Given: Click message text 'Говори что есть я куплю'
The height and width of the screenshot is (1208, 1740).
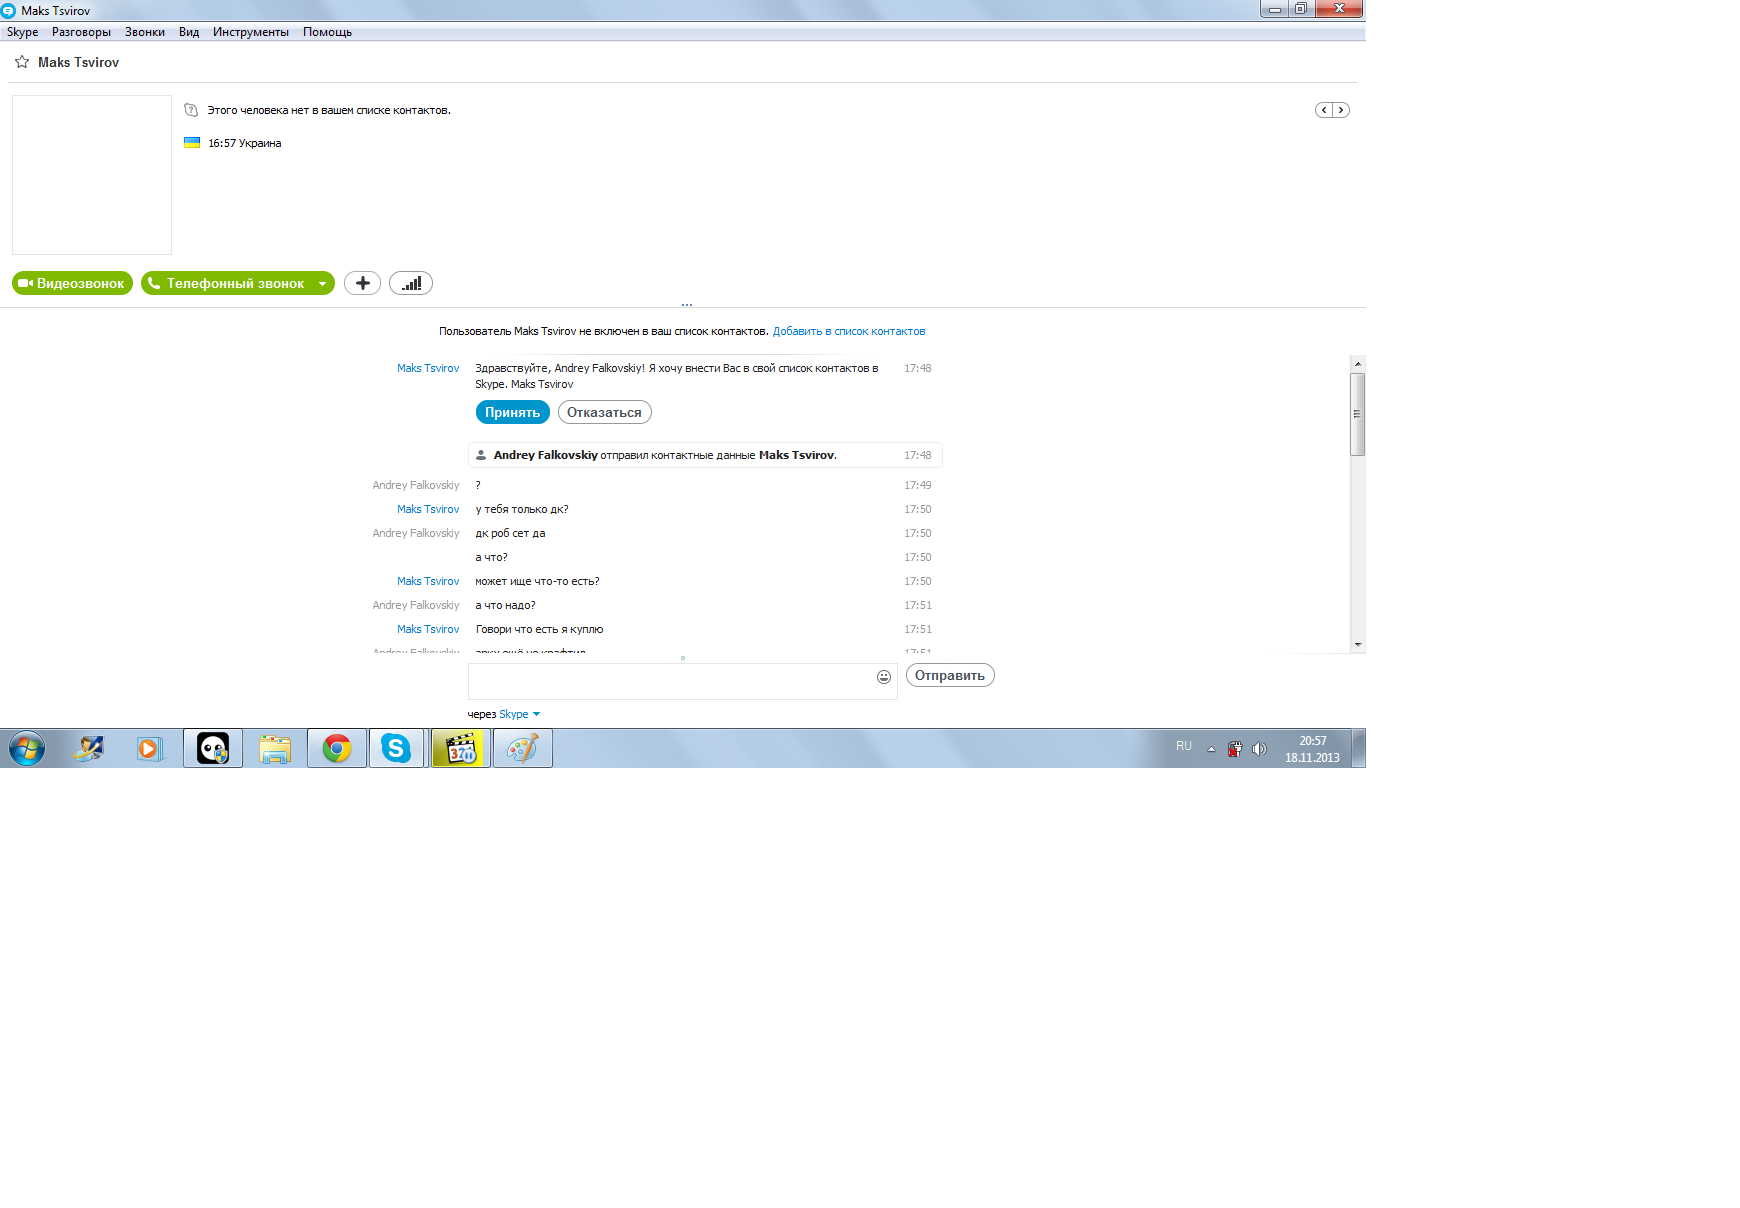Looking at the screenshot, I should pos(539,629).
